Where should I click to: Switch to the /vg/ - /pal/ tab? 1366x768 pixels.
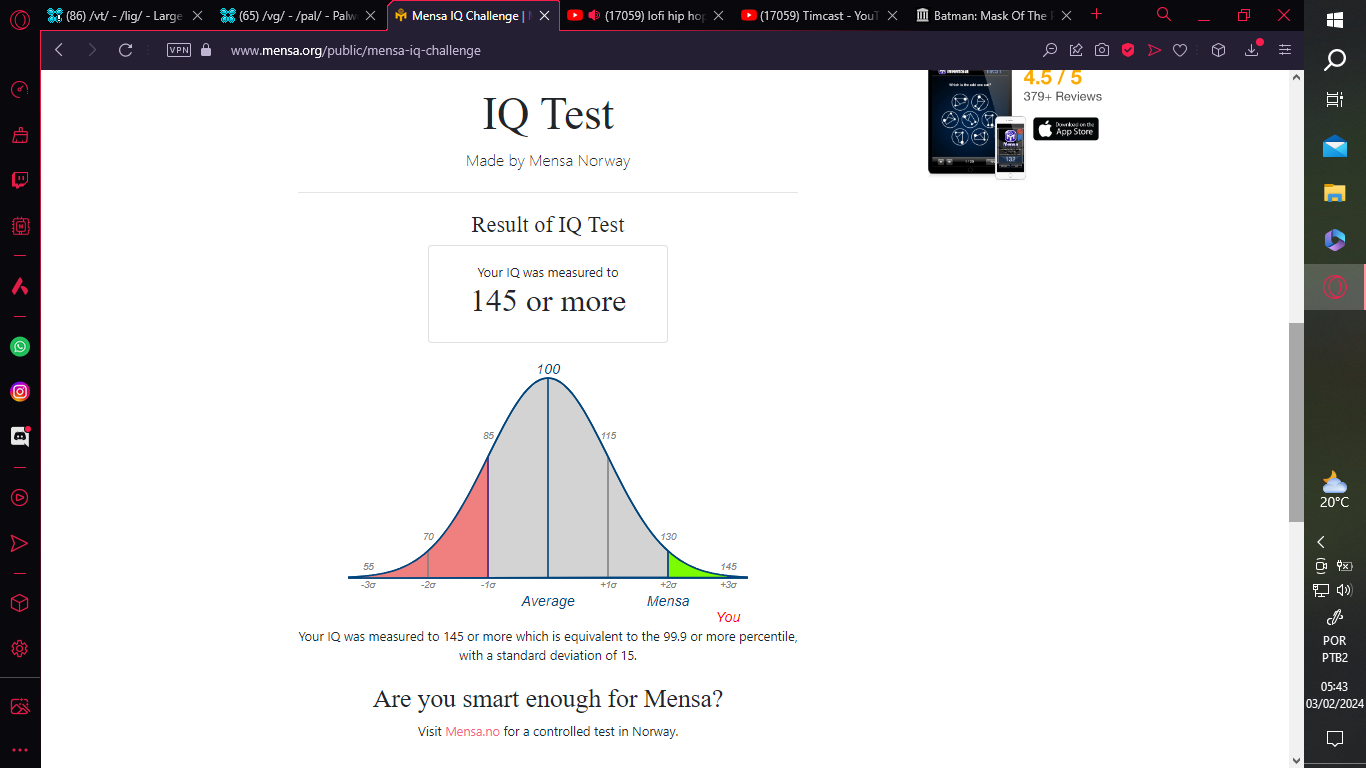pos(298,16)
